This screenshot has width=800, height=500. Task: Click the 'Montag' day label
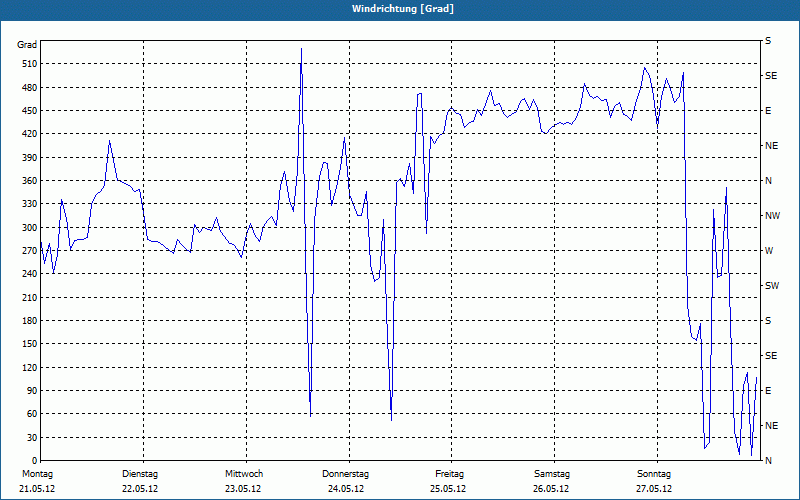click(37, 474)
